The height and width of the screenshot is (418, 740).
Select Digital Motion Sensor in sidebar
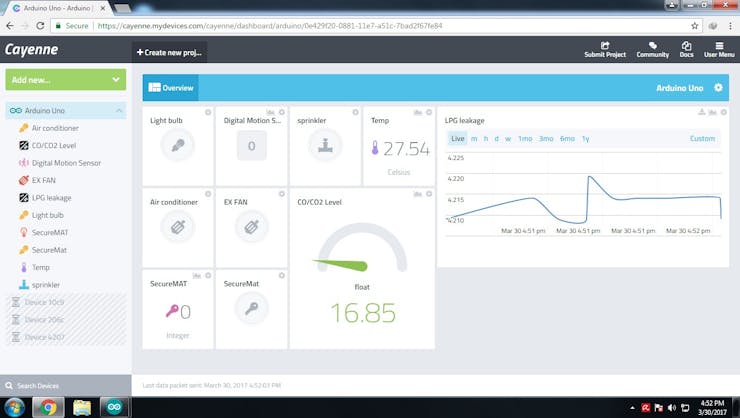(x=66, y=163)
